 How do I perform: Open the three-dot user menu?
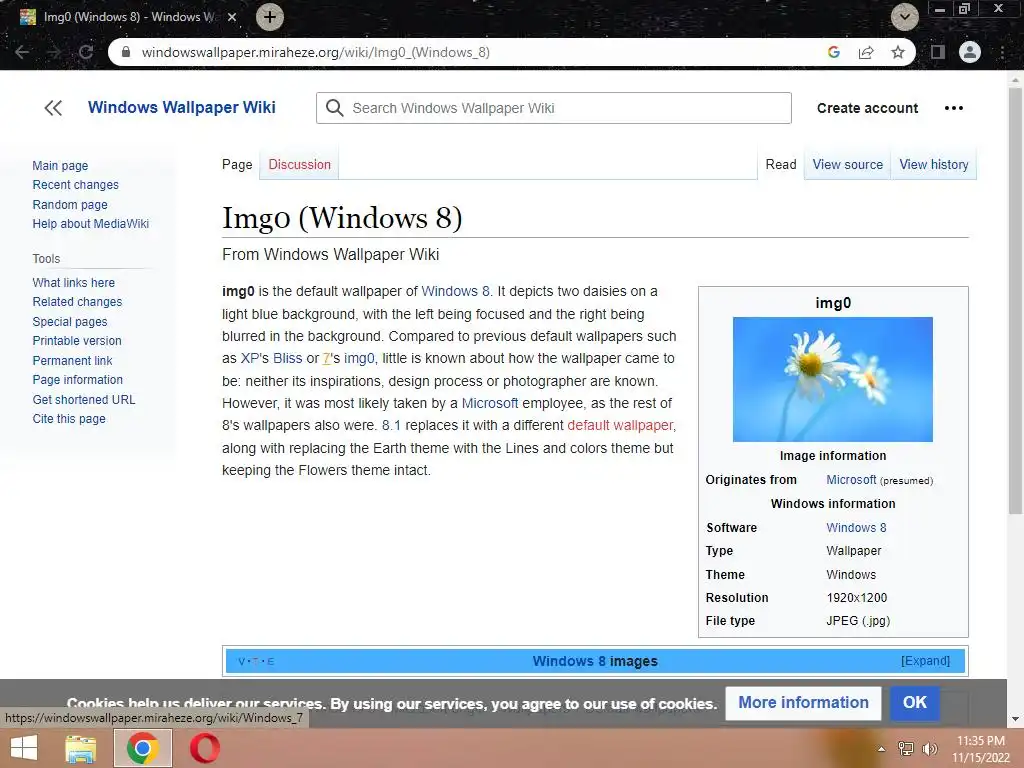[x=953, y=108]
